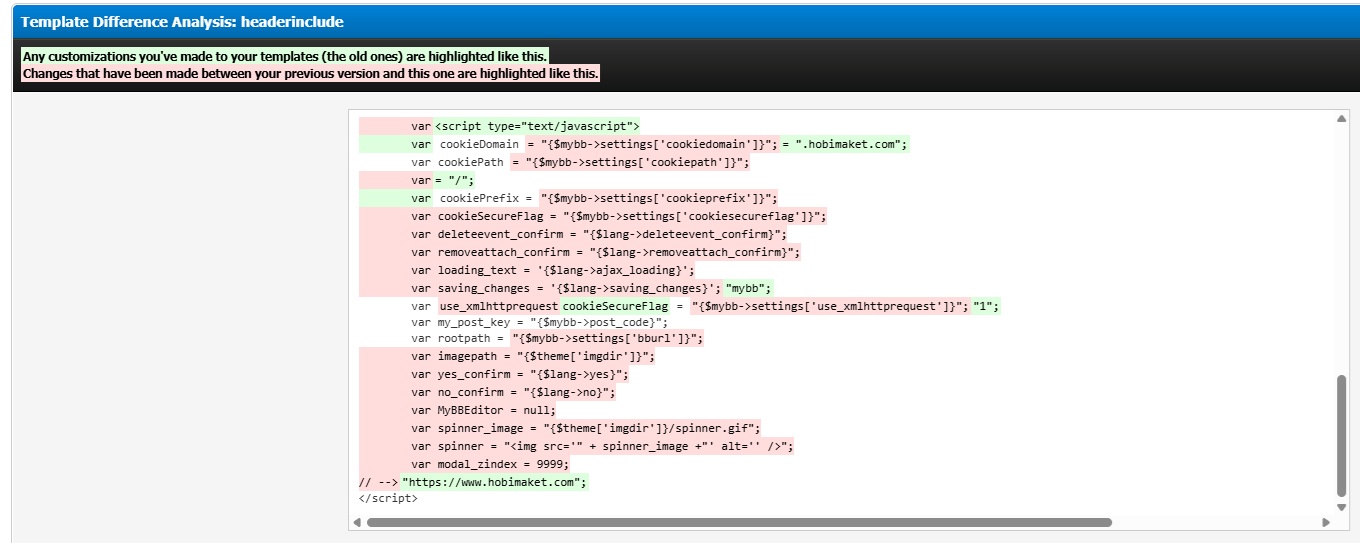Click the vertical scrollbar down arrow

click(1341, 506)
